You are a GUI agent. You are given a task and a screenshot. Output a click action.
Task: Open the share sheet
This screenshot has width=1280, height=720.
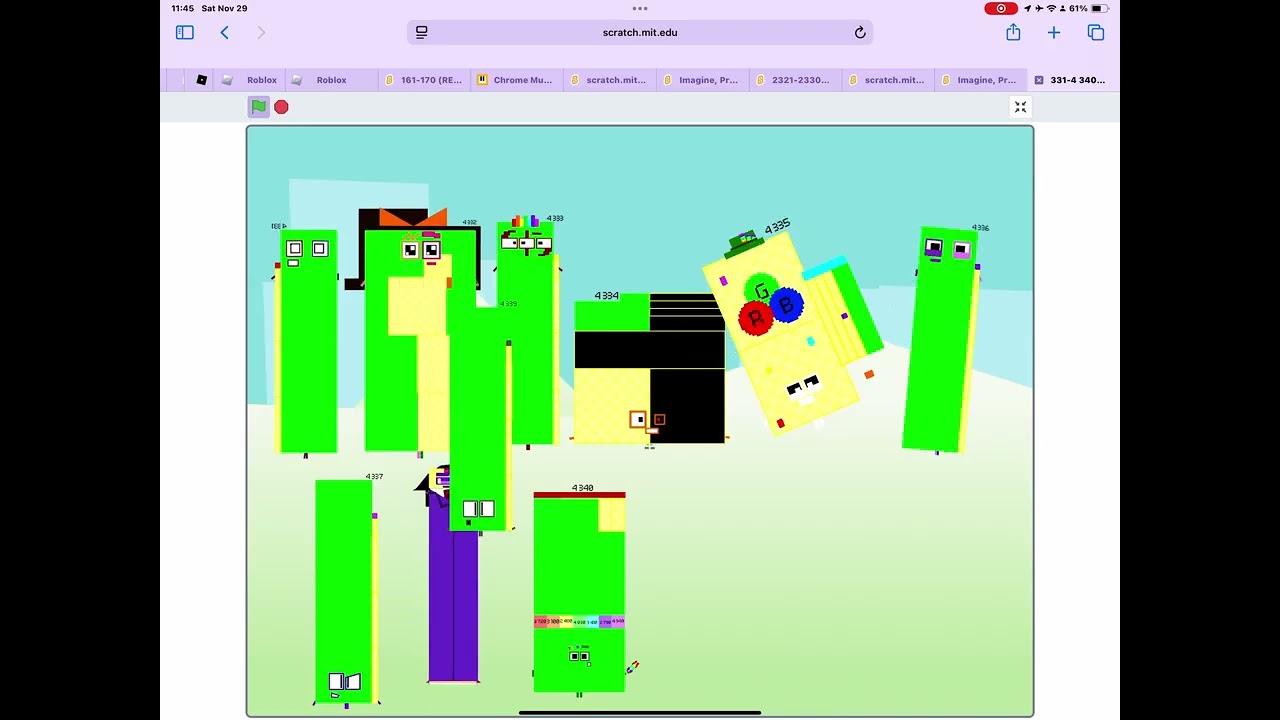pos(1013,32)
